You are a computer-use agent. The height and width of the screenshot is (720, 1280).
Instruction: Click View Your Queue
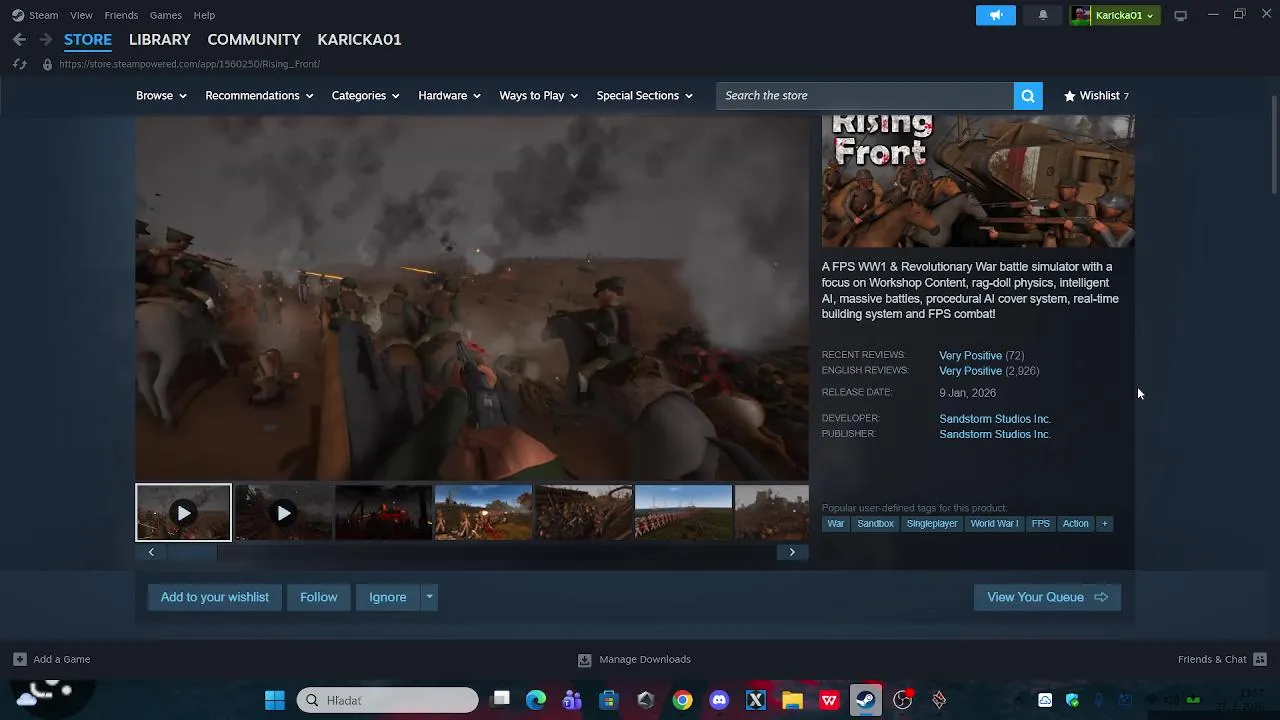(x=1047, y=597)
